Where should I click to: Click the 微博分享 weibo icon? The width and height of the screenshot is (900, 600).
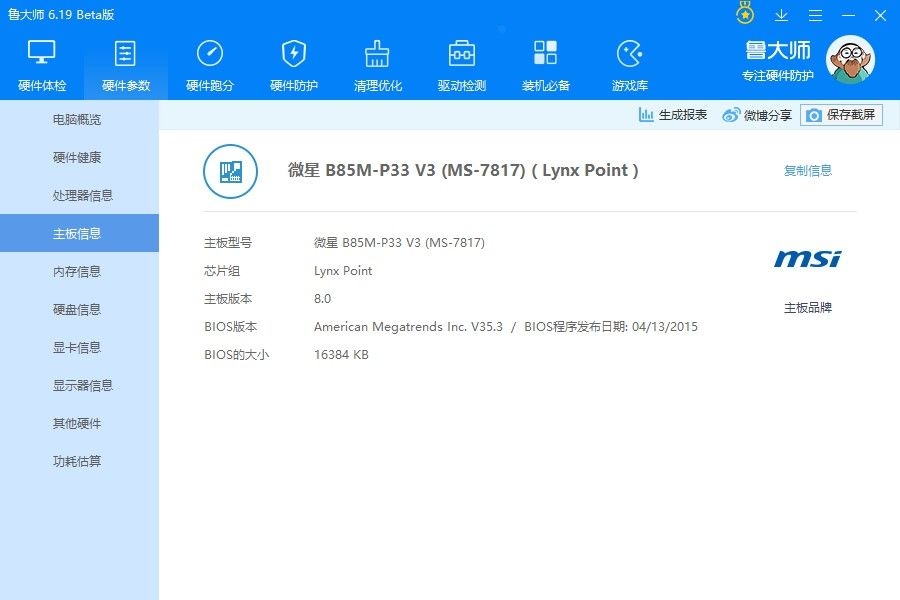pyautogui.click(x=731, y=115)
